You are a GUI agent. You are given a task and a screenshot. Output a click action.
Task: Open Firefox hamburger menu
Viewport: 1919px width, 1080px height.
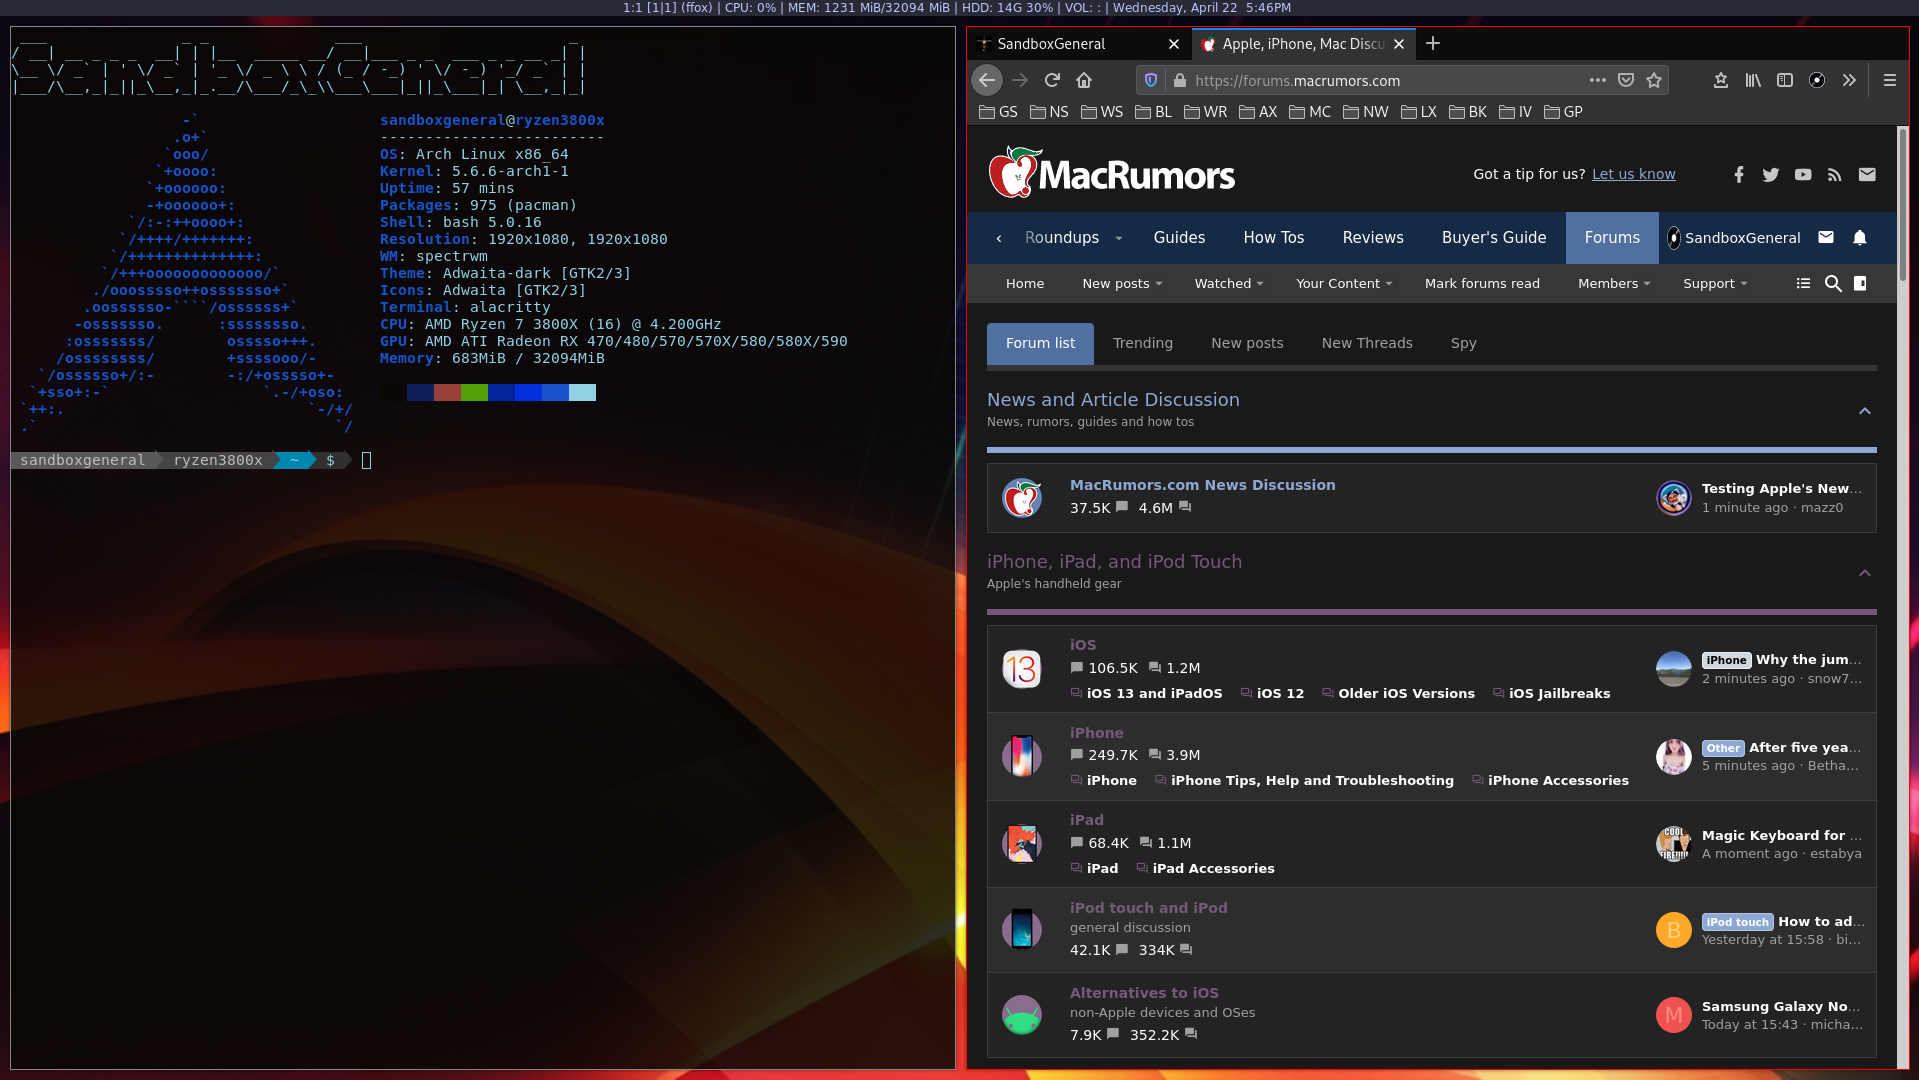[x=1889, y=80]
